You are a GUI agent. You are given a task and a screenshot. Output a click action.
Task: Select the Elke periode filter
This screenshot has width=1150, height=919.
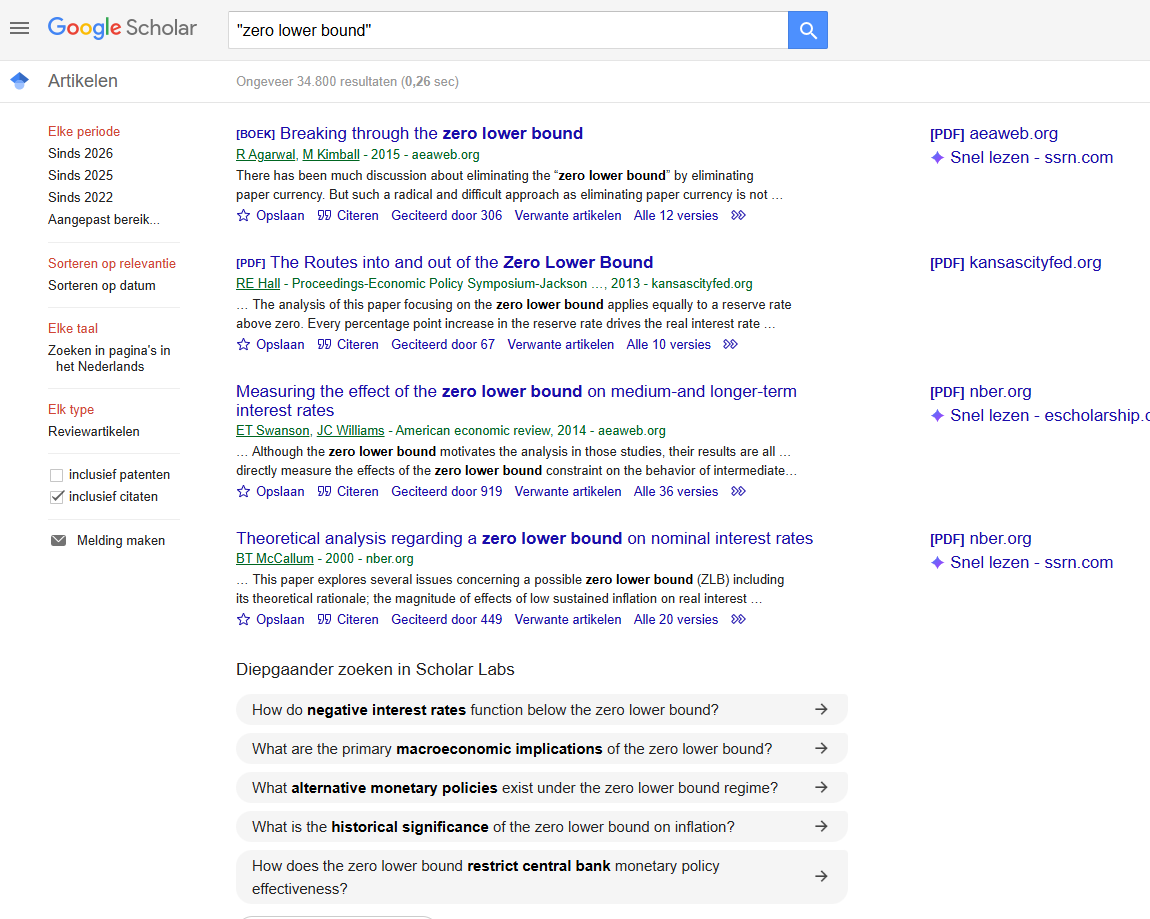point(84,131)
